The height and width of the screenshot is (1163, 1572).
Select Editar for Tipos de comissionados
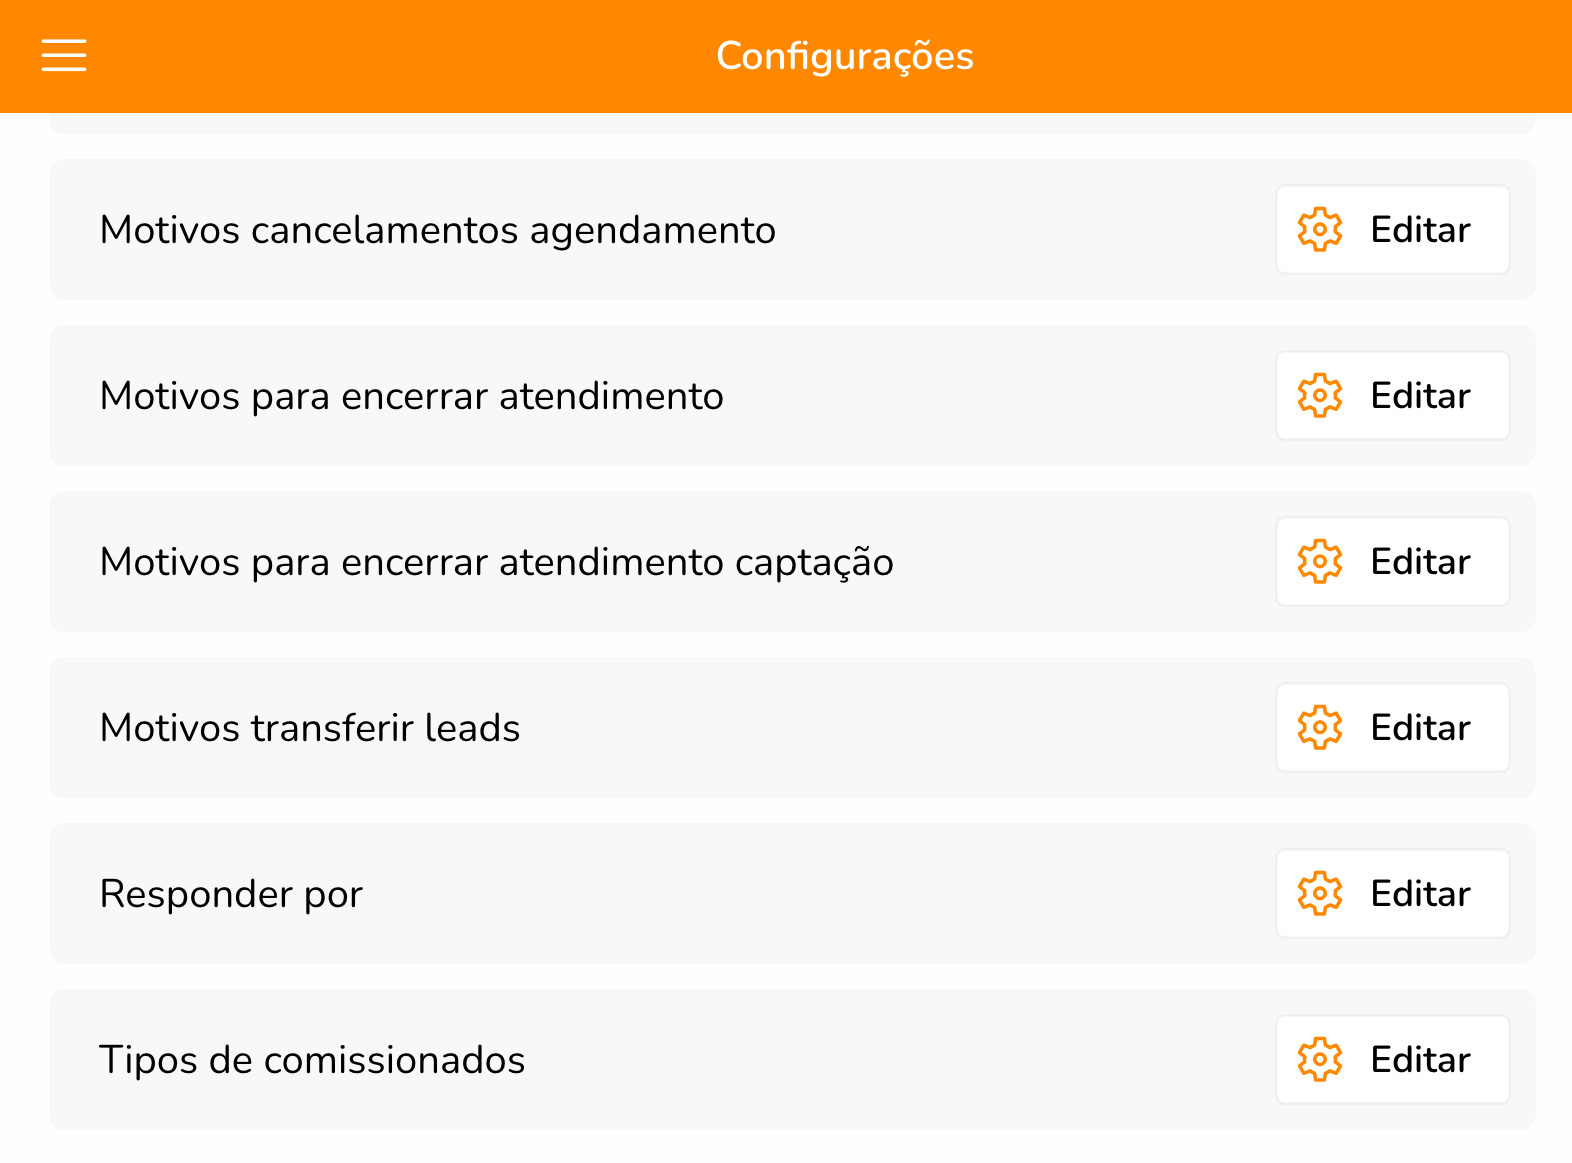[x=1419, y=1059]
